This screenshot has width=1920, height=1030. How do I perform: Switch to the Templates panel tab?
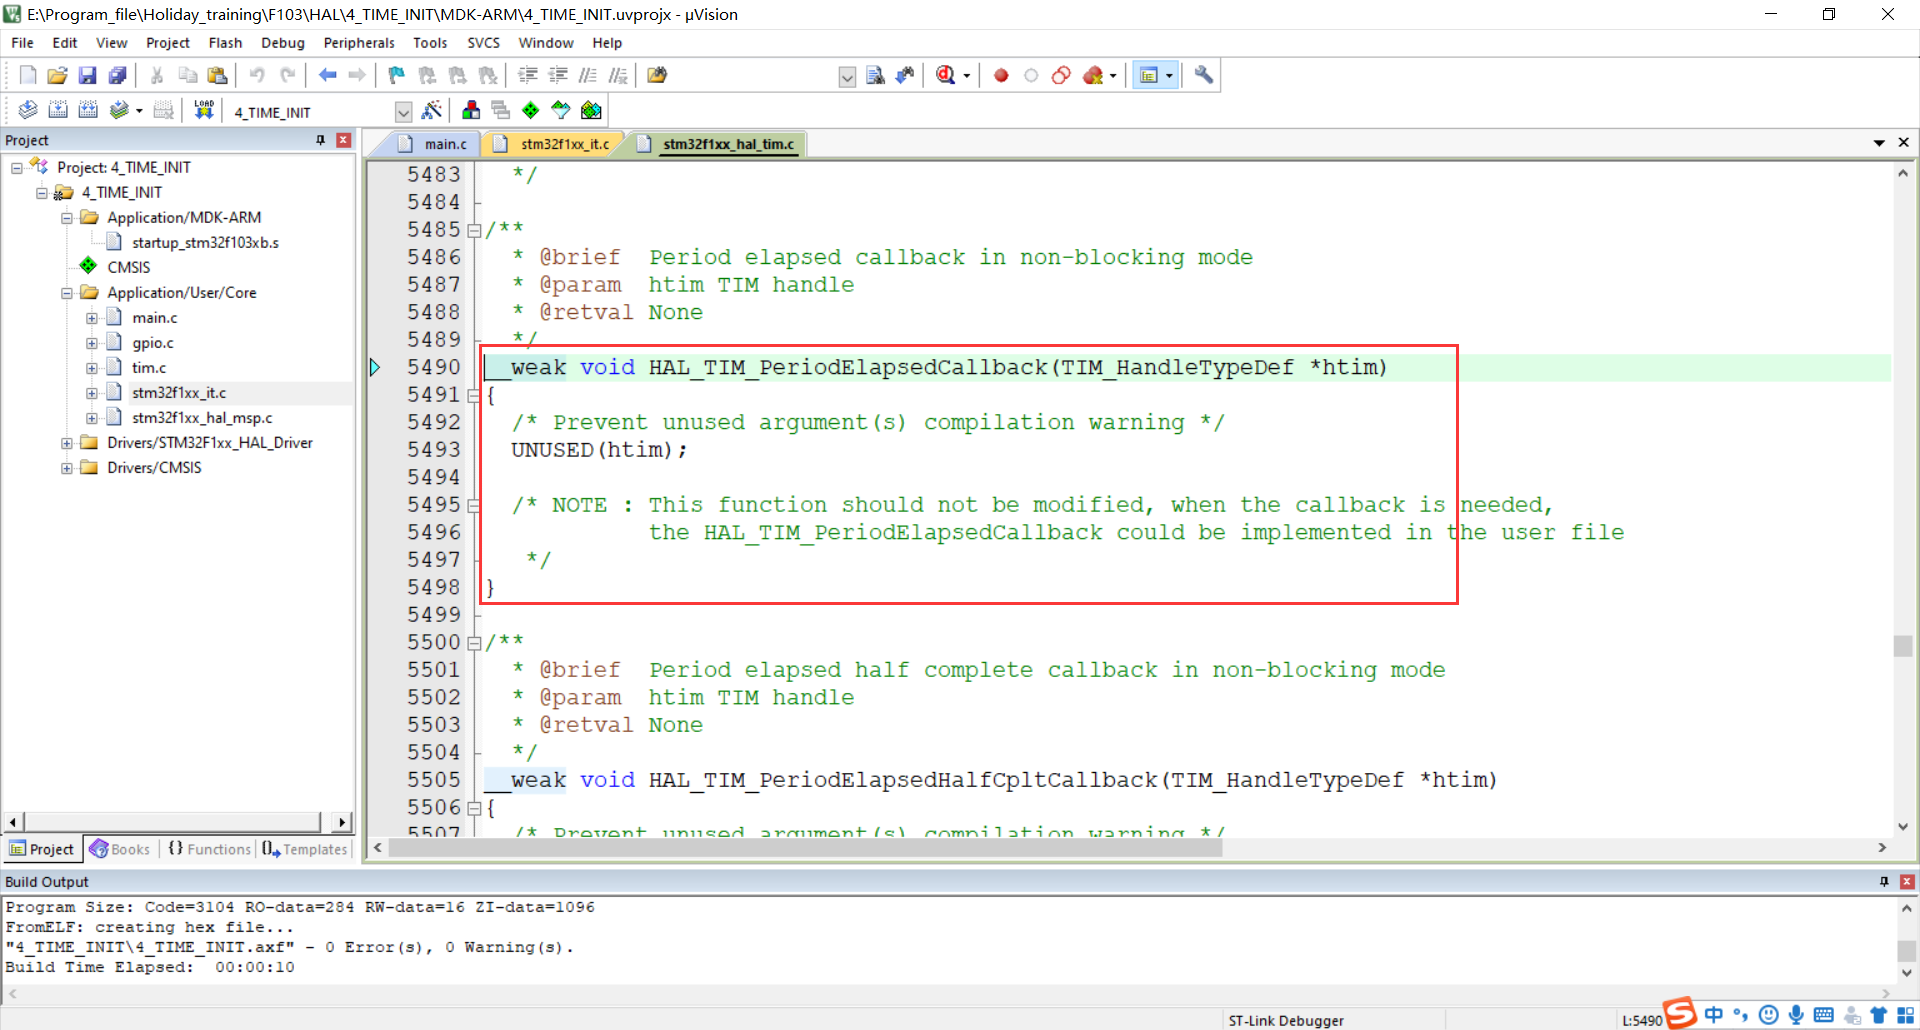[x=305, y=849]
